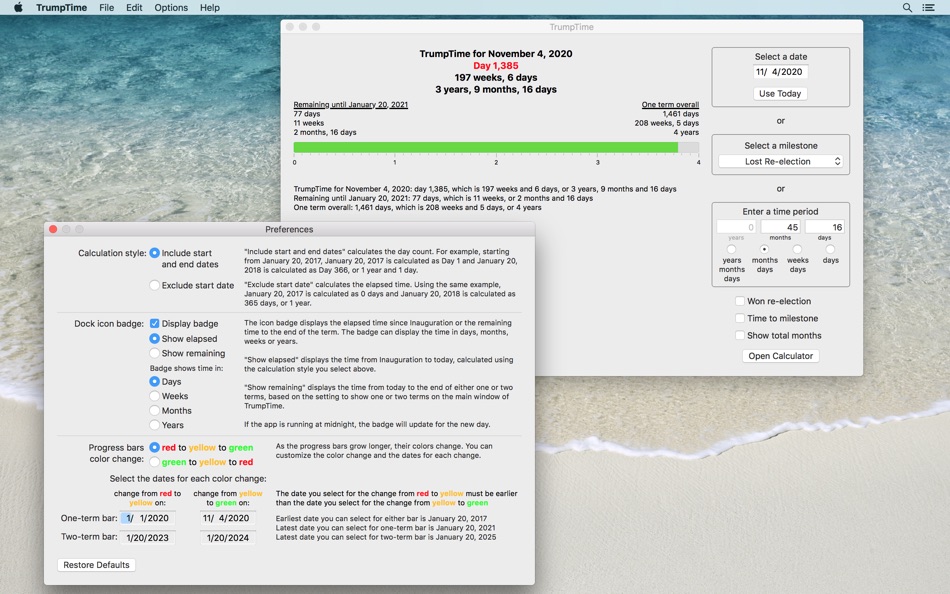Select weeks days radio option
This screenshot has height=594, width=950.
[797, 249]
